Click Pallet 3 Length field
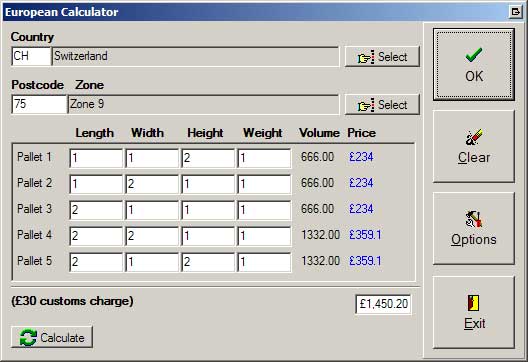The height and width of the screenshot is (362, 528). pos(96,210)
